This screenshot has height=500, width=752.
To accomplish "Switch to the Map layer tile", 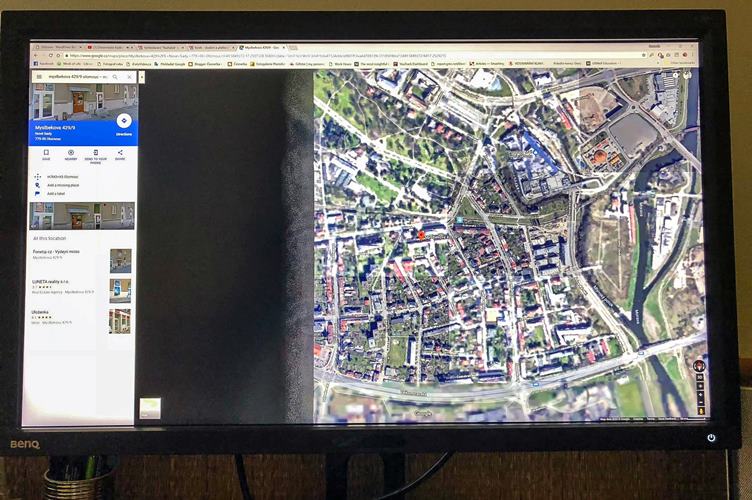I will click(150, 408).
